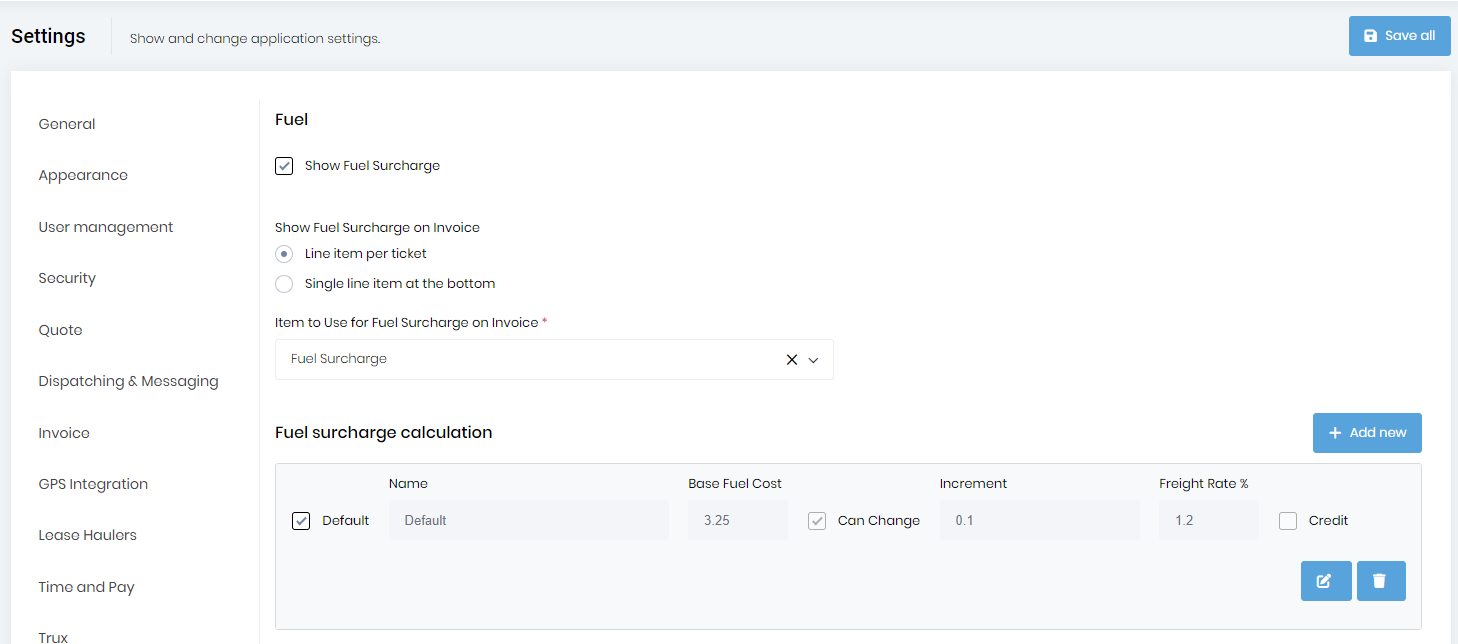1458x644 pixels.
Task: Open the Security settings section
Action: coord(67,277)
